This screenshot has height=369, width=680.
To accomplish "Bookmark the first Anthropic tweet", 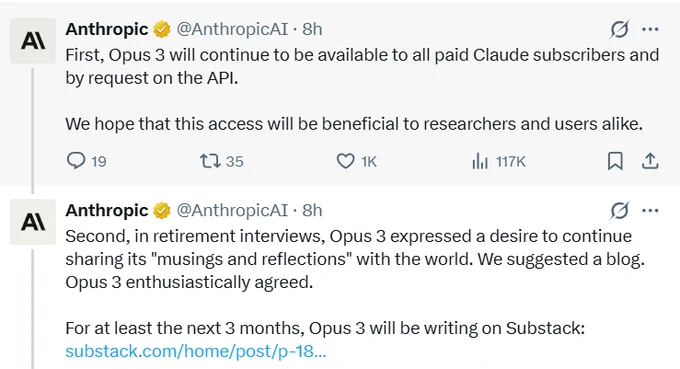I will click(615, 161).
